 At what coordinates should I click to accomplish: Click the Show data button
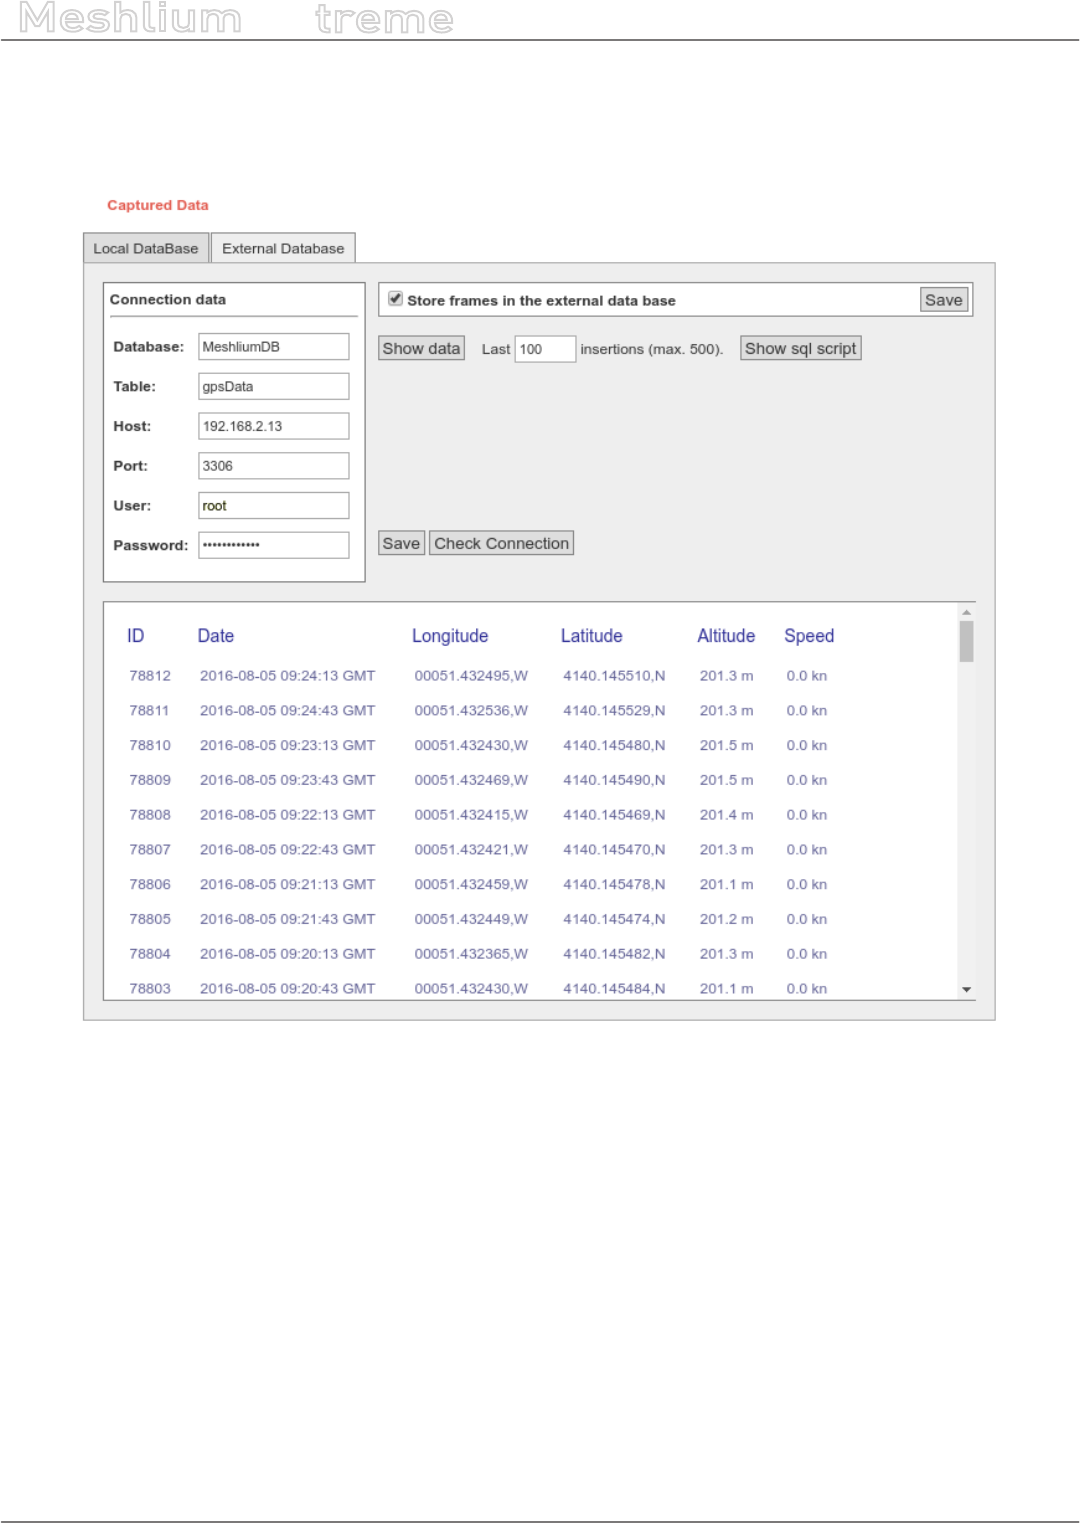(x=421, y=348)
